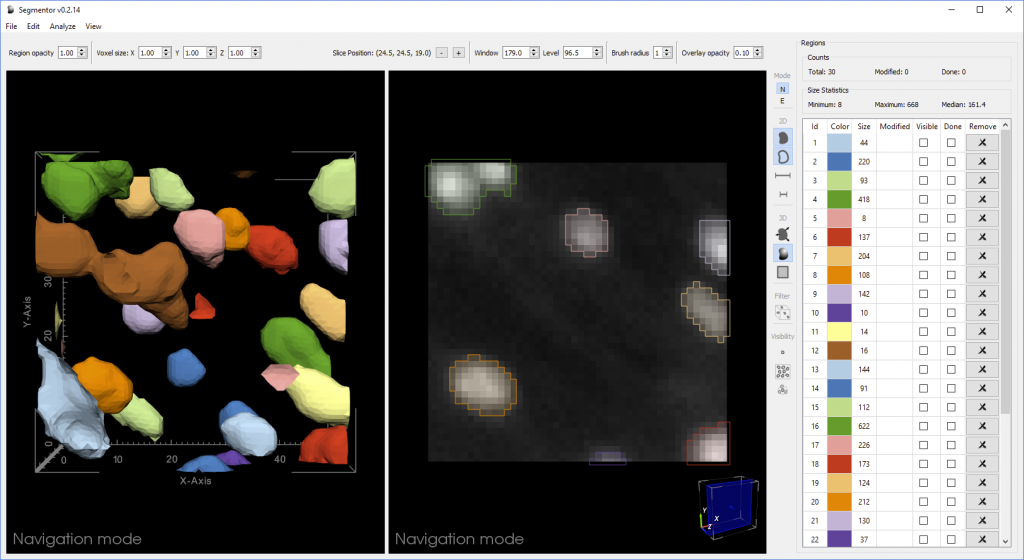Switch to Navigation mode with the N button

[782, 88]
